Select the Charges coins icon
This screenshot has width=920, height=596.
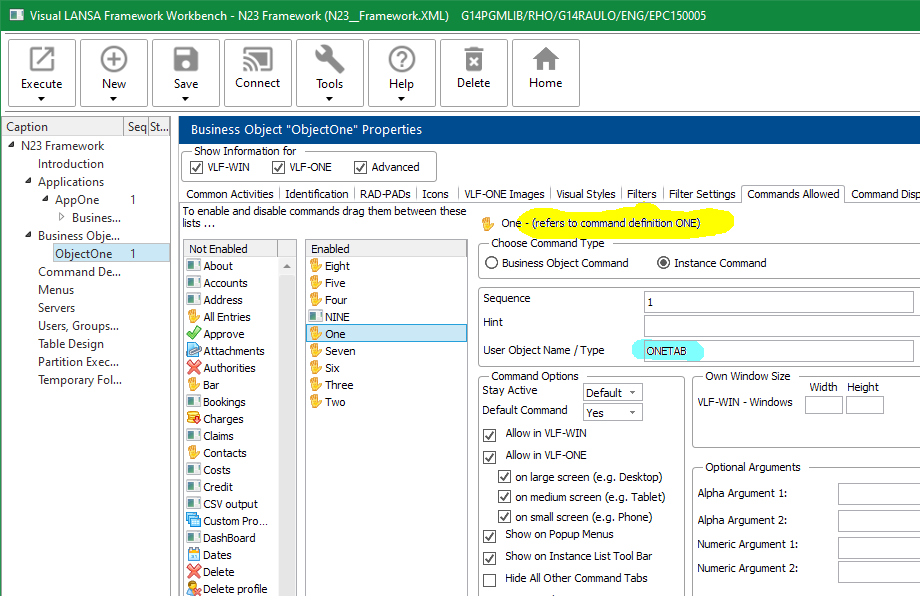coord(194,418)
